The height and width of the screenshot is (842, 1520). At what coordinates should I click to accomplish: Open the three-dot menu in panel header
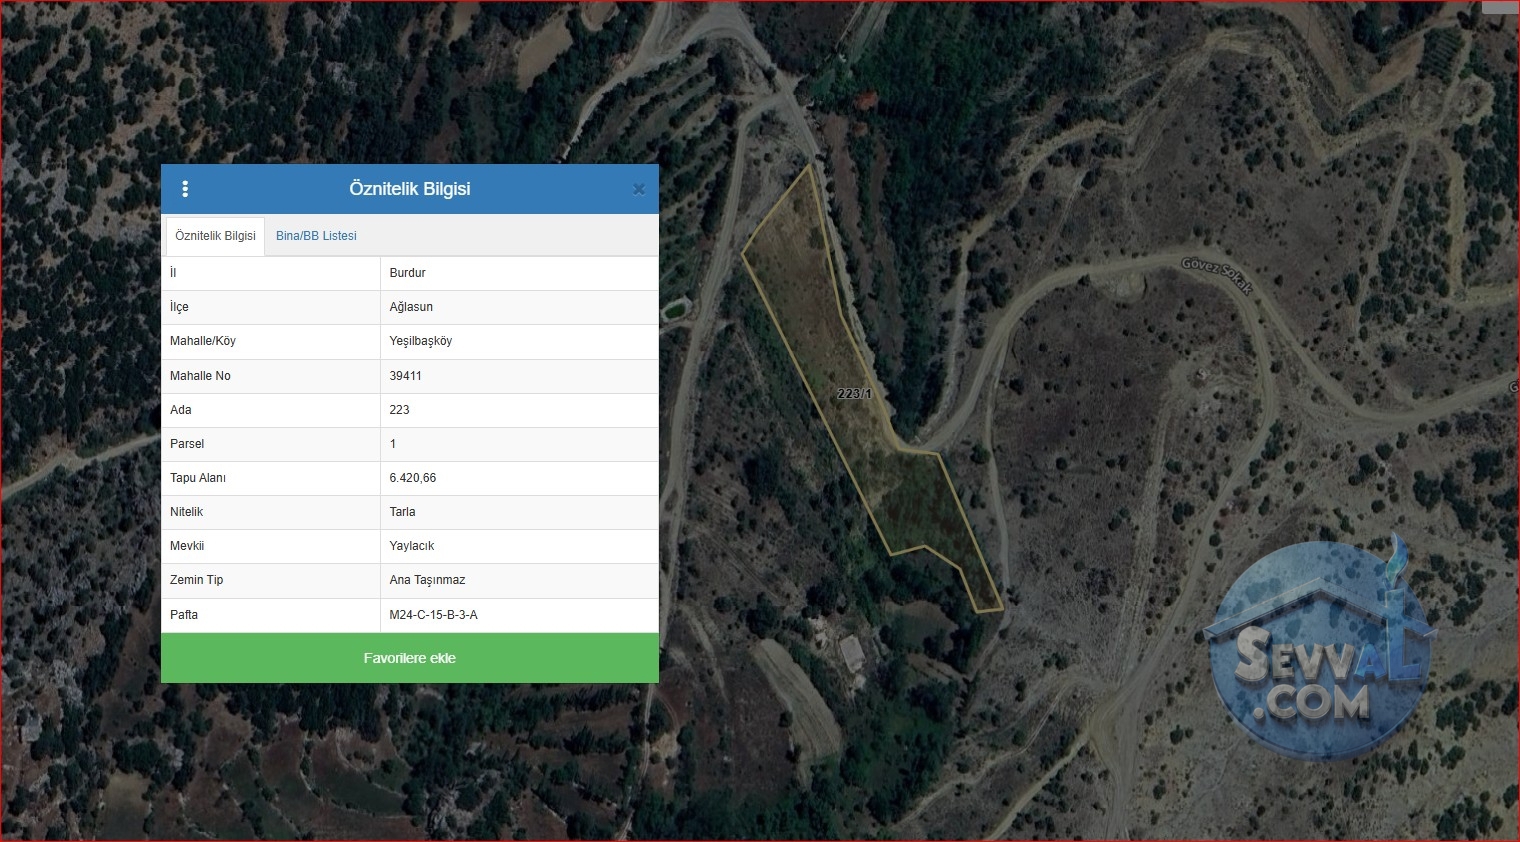(x=185, y=189)
